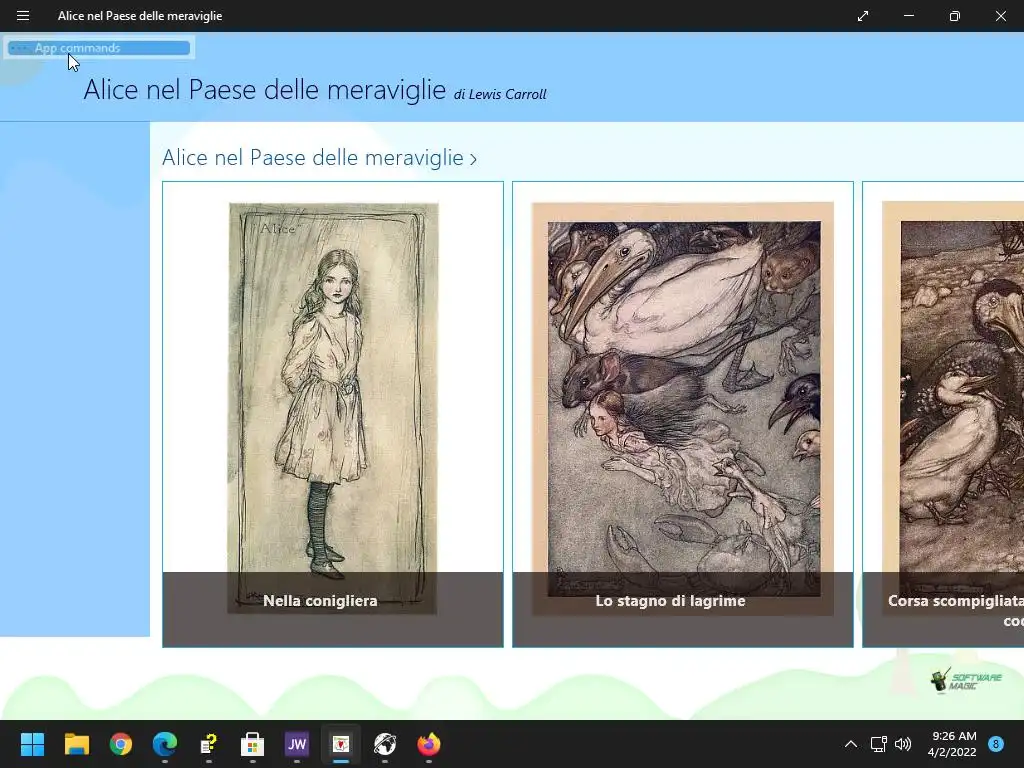Launch Firefox from the taskbar

[x=429, y=744]
